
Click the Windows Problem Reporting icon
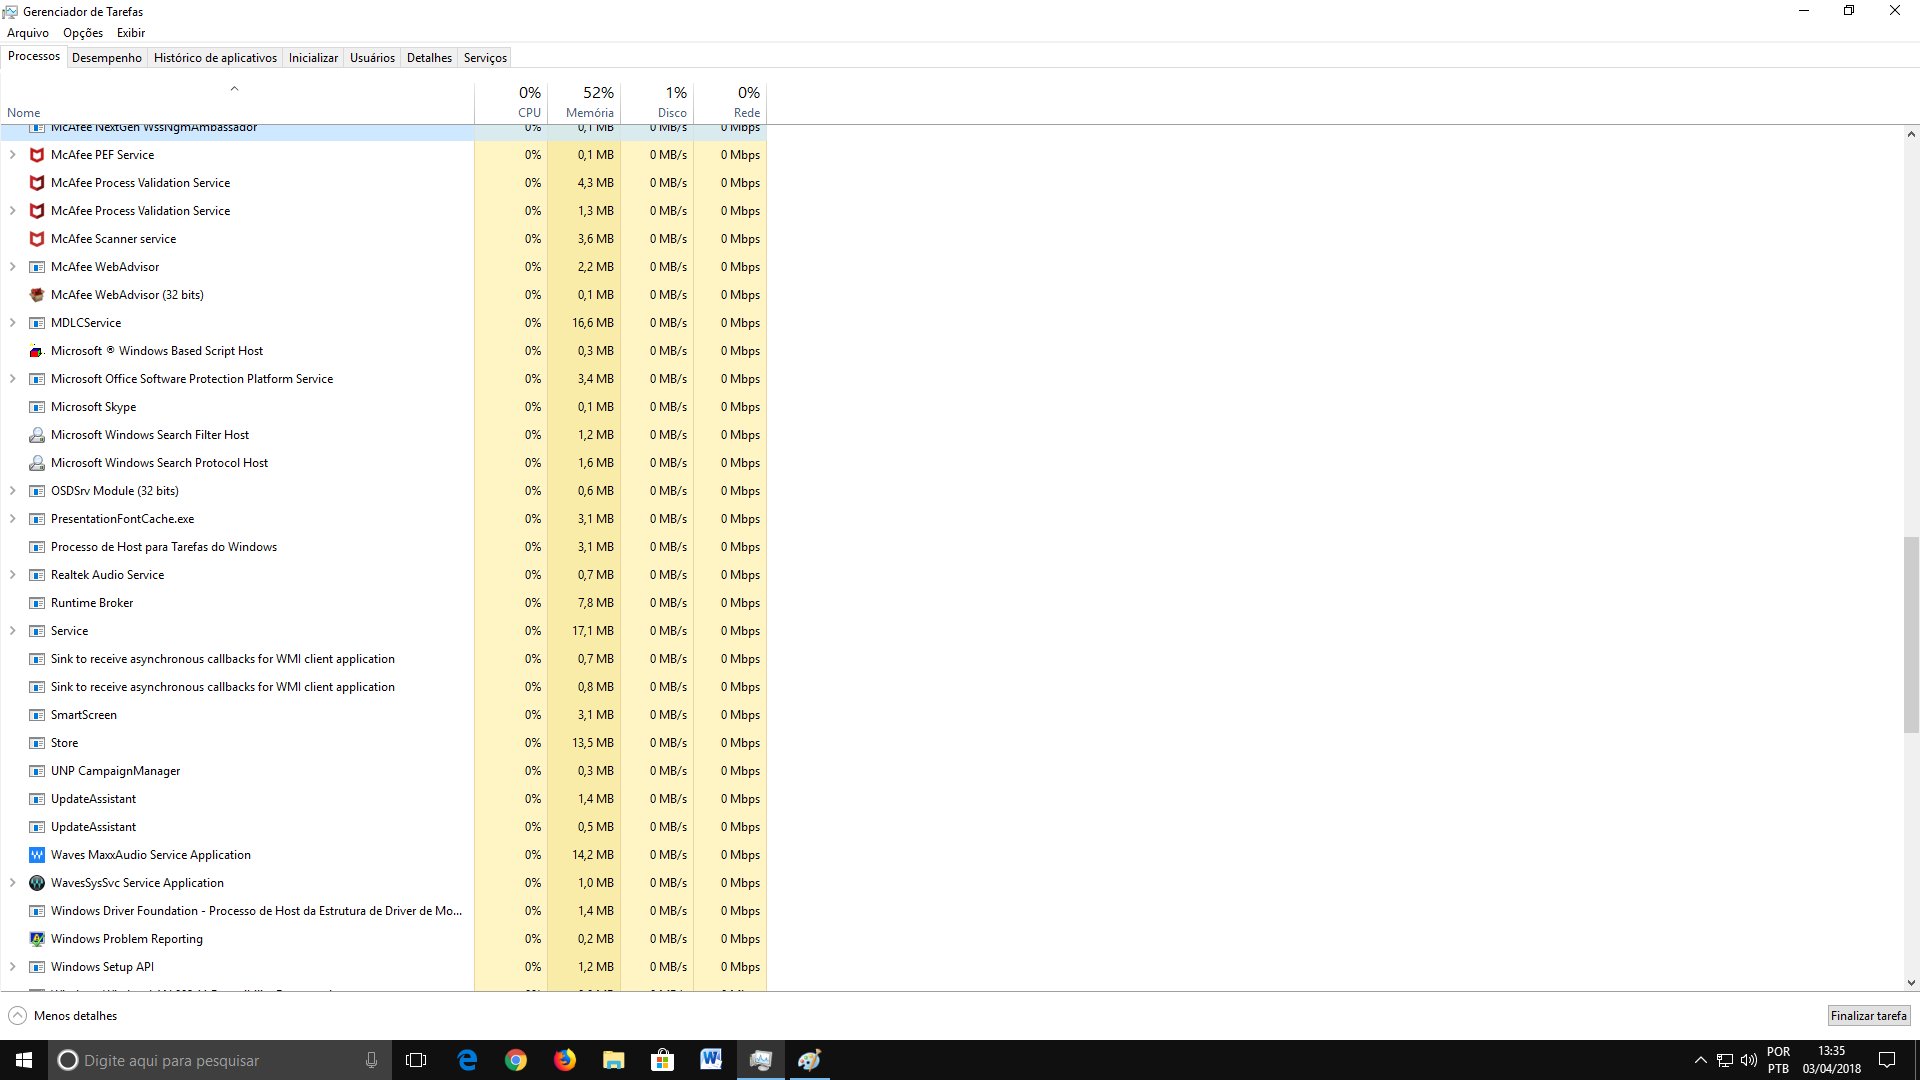[37, 939]
